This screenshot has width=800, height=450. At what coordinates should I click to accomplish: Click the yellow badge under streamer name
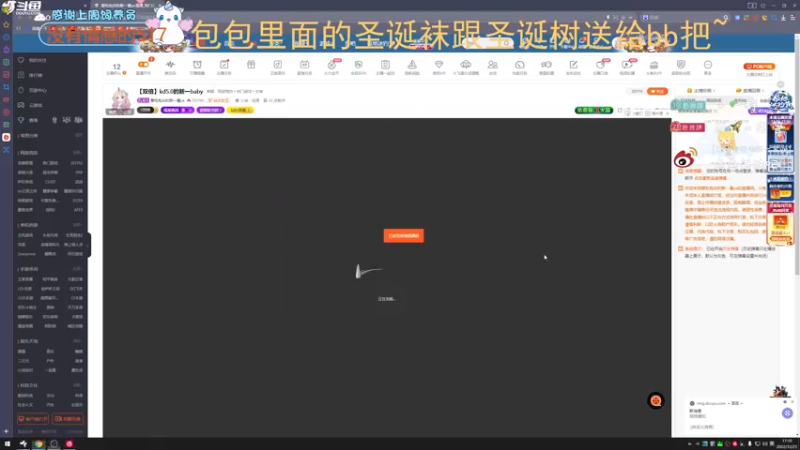coord(240,110)
